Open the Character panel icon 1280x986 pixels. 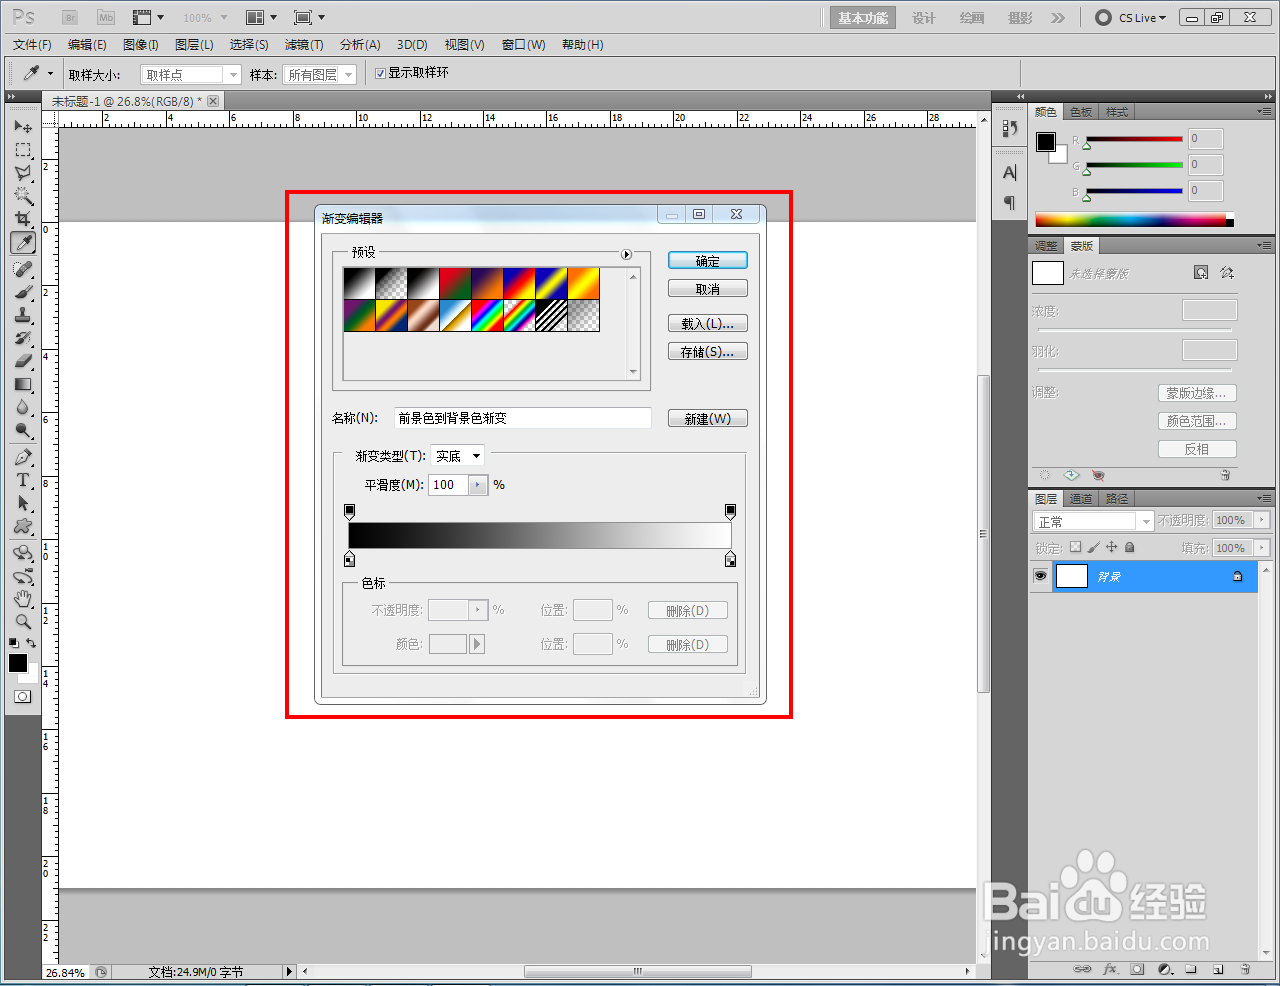pos(1009,173)
